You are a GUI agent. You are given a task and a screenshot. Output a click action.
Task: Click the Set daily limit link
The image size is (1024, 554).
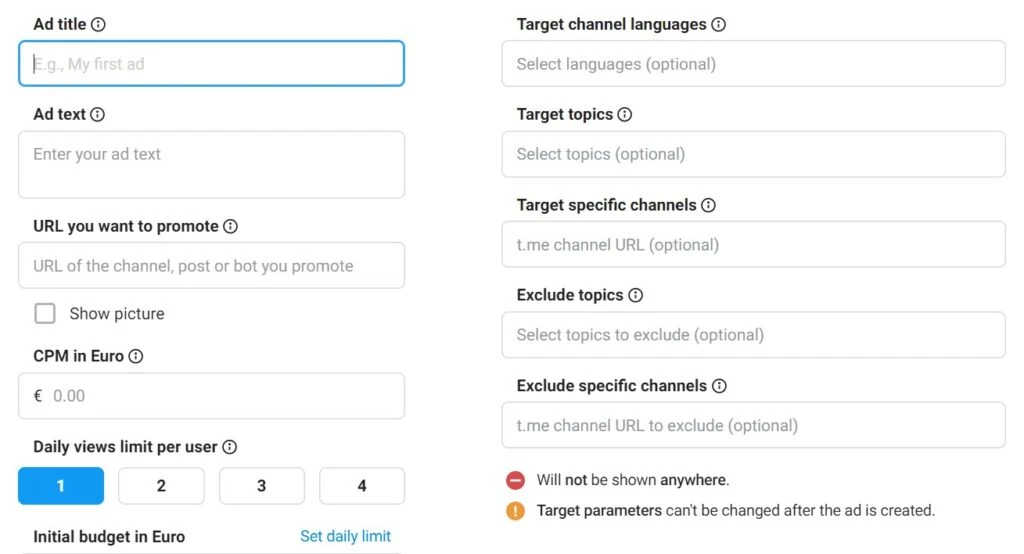[345, 536]
